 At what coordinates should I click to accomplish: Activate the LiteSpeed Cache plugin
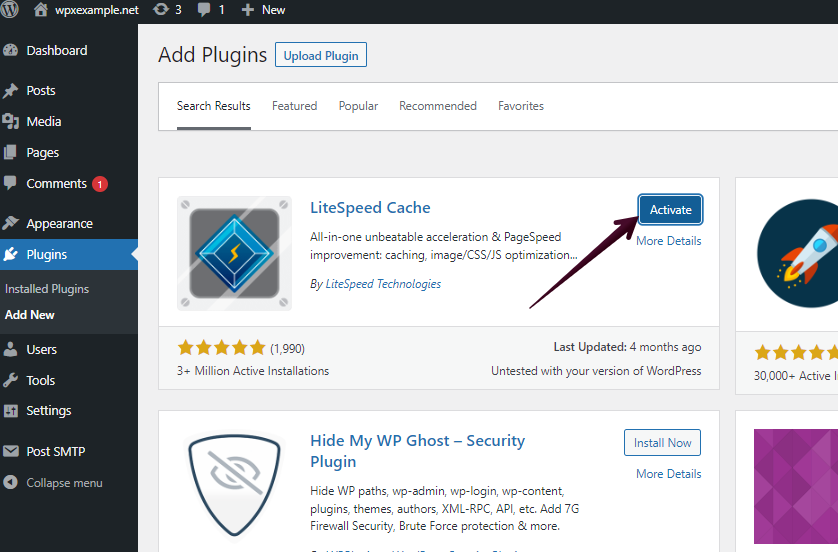pyautogui.click(x=670, y=209)
